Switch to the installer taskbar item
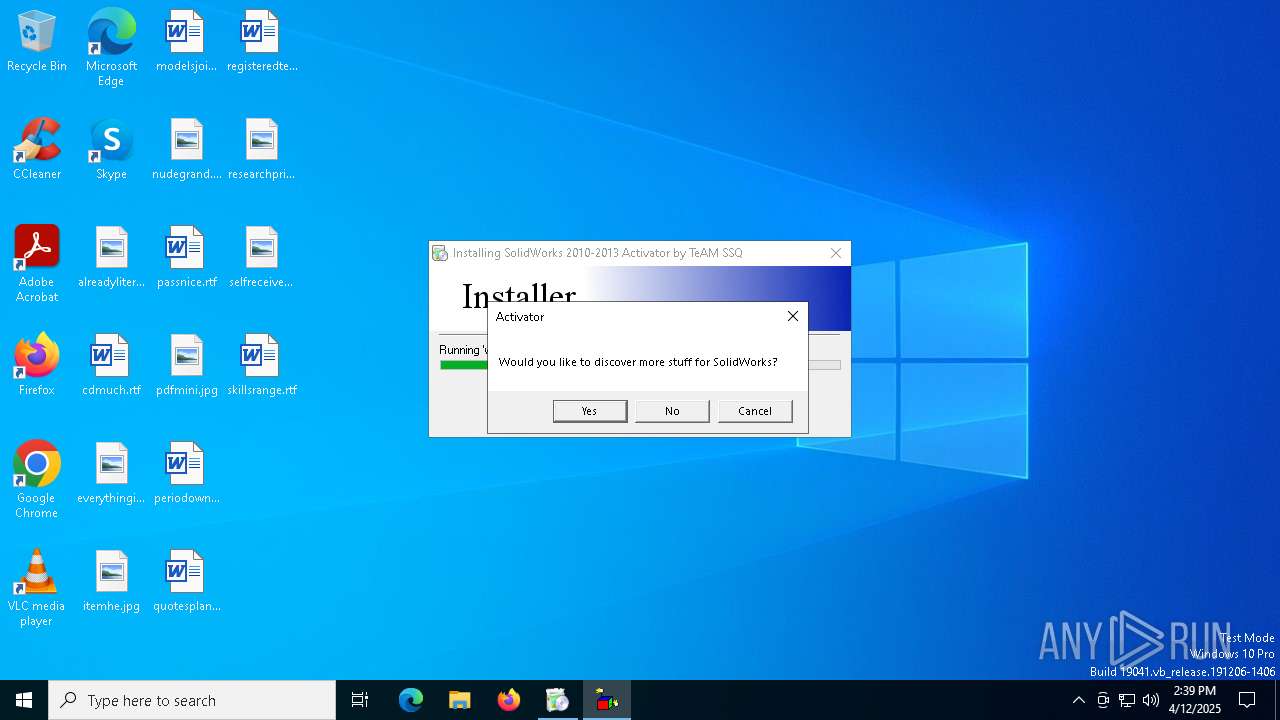 (x=557, y=700)
